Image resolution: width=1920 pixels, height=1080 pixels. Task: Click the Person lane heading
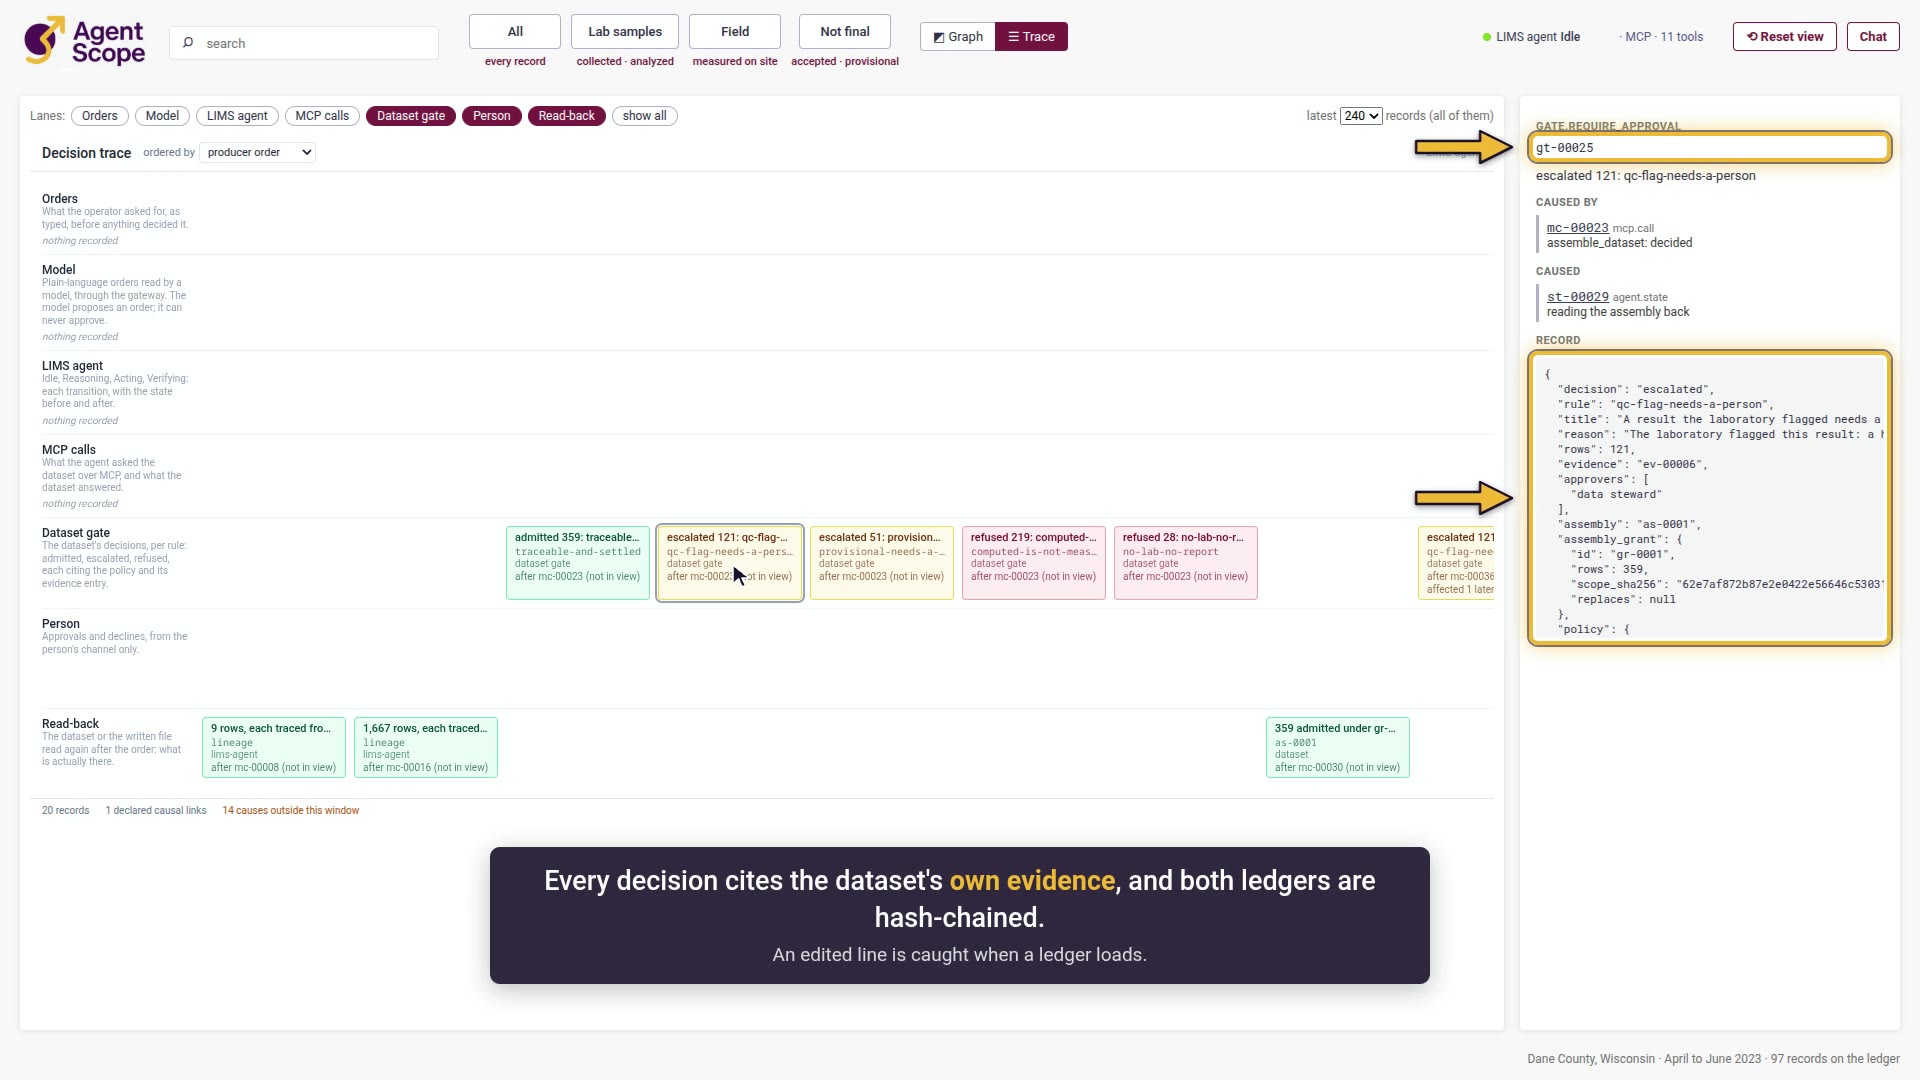[x=61, y=624]
